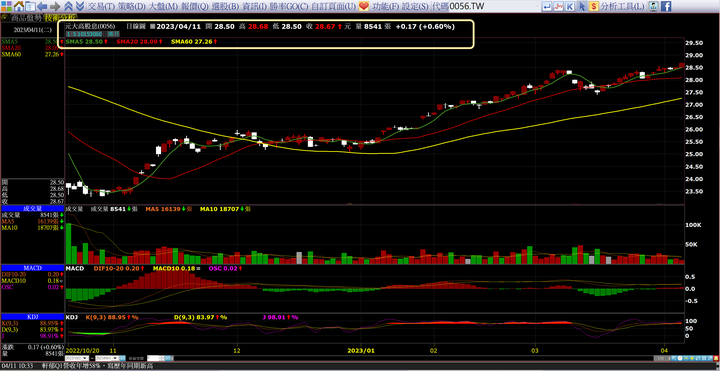Click the news ticker in status bar
This screenshot has width=720, height=371.
tap(98, 366)
